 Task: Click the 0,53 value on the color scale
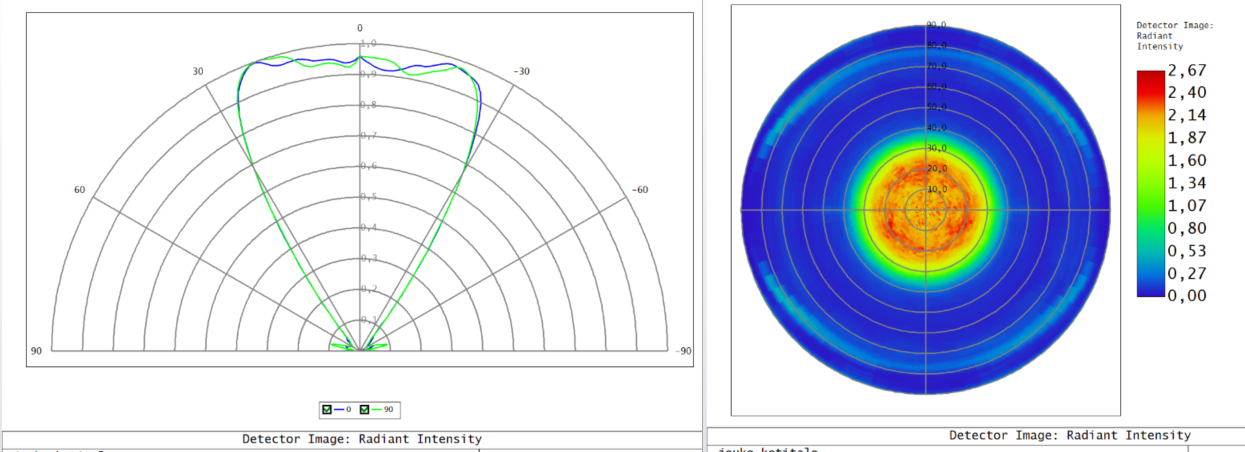coord(1185,250)
